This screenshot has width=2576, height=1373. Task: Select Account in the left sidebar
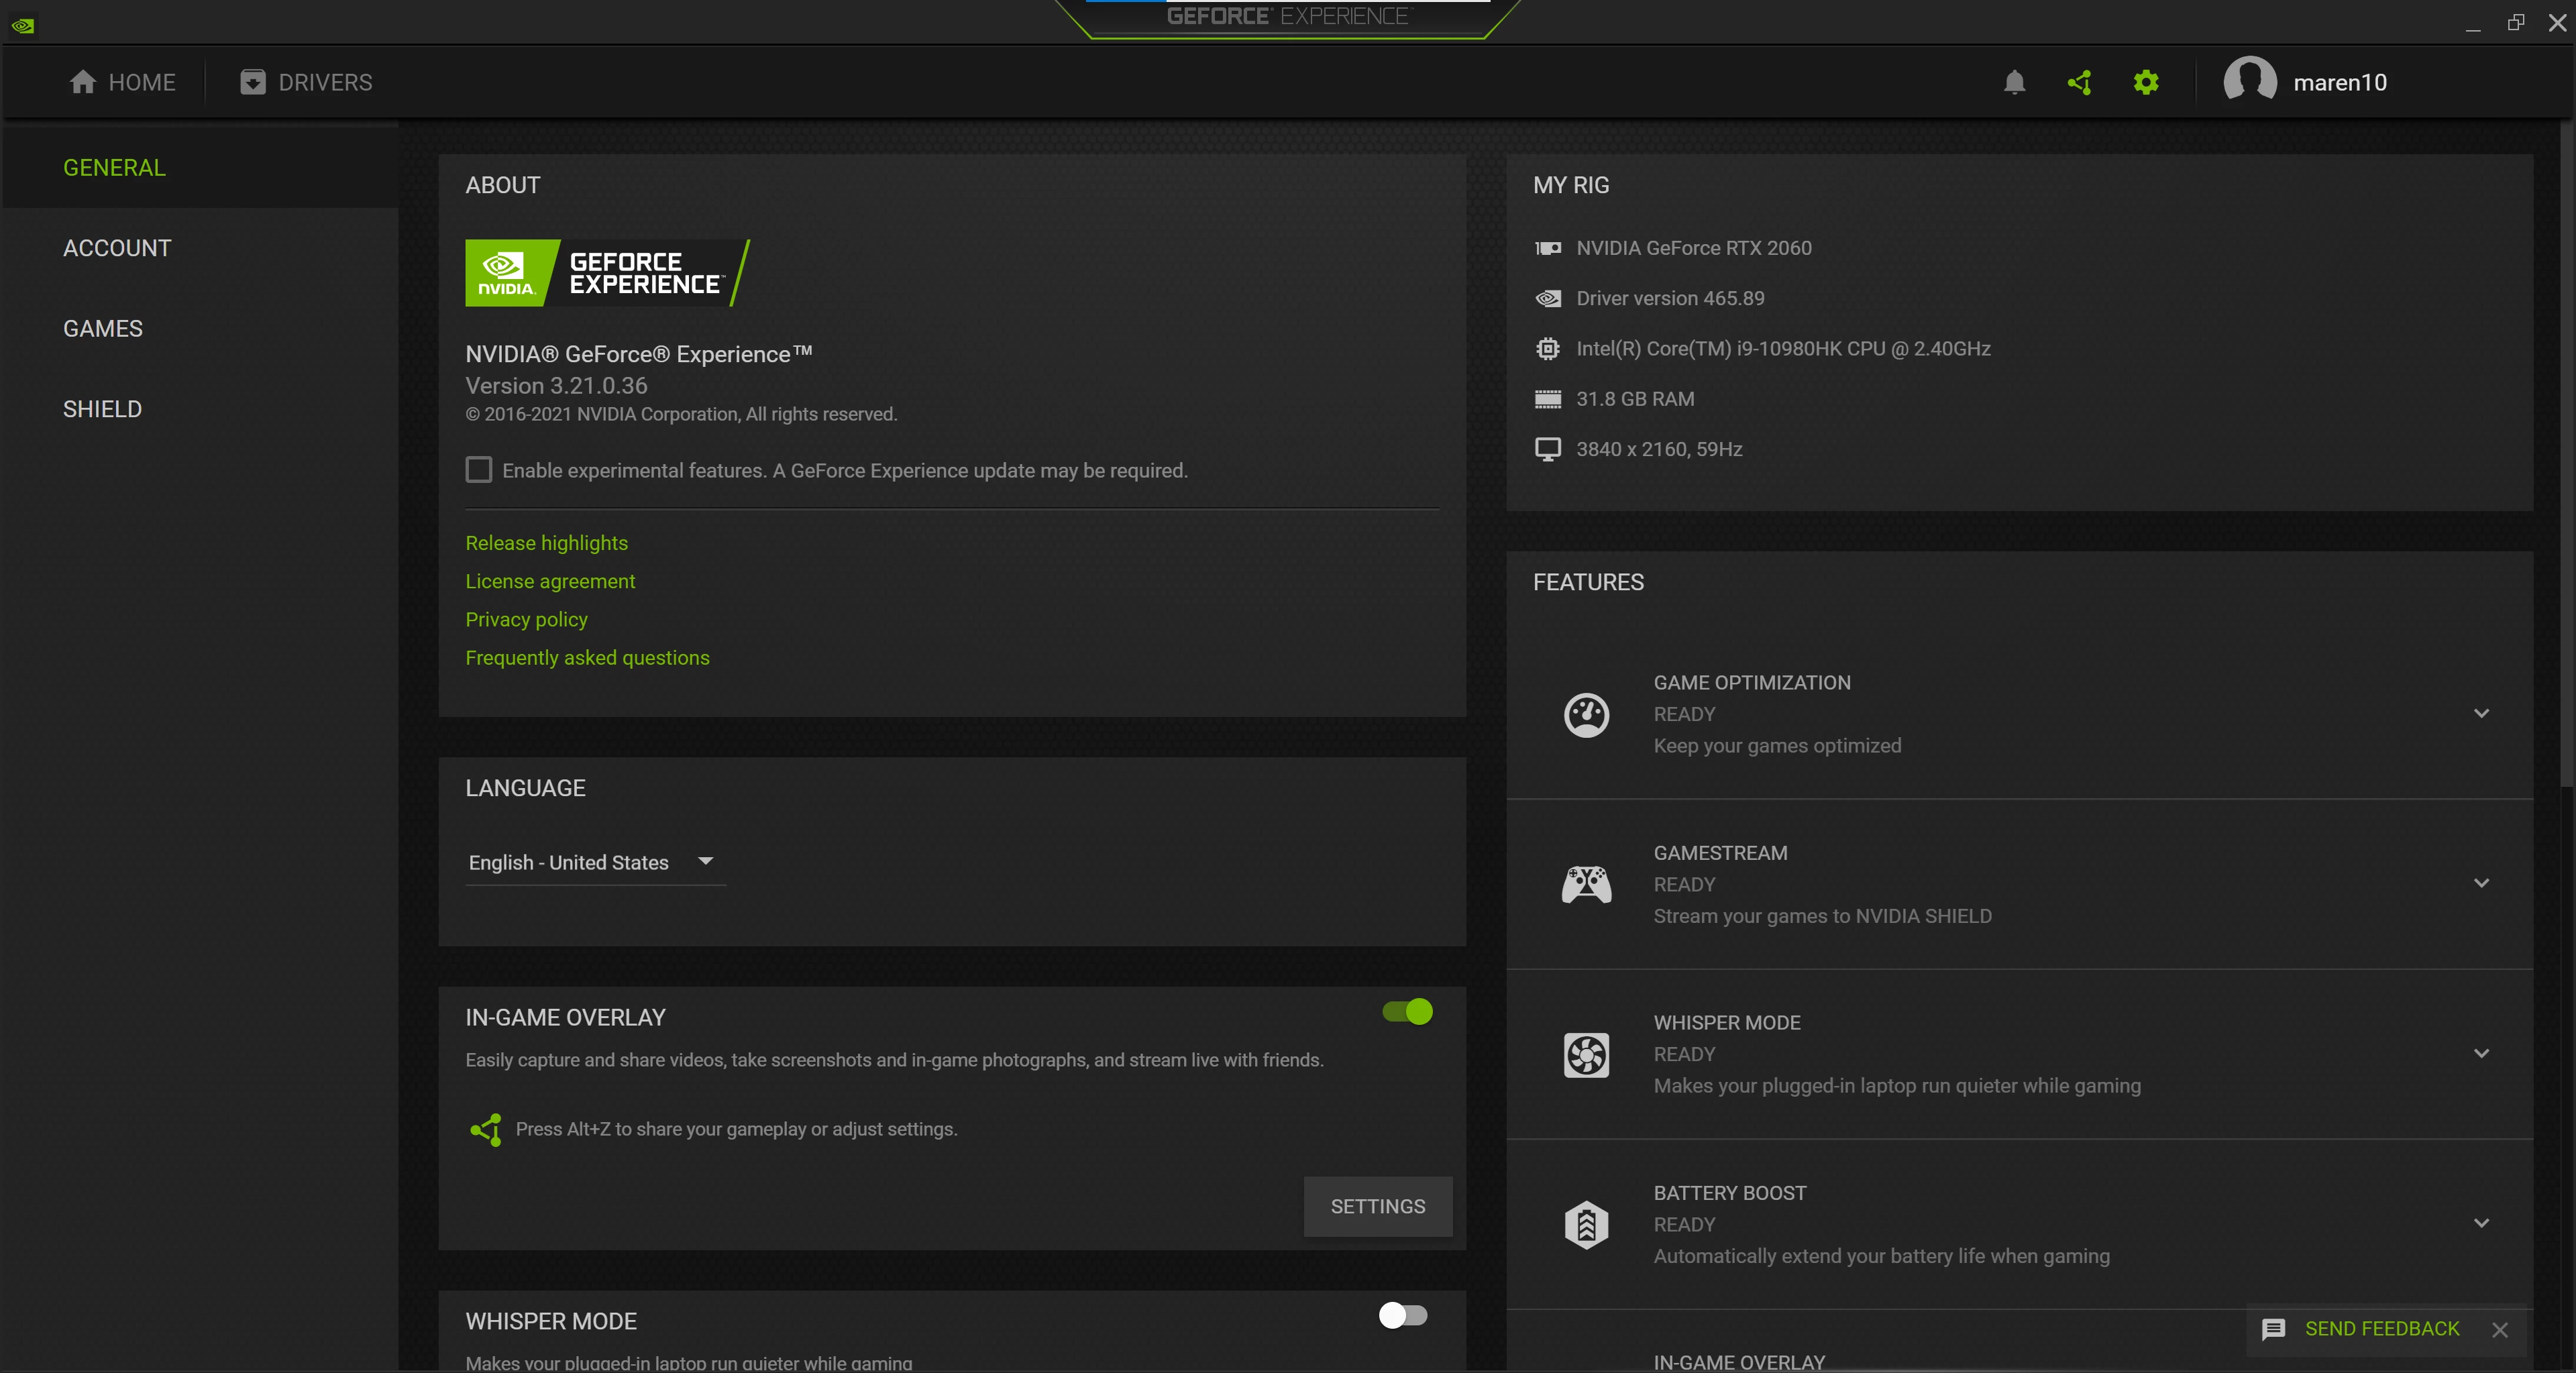click(117, 248)
